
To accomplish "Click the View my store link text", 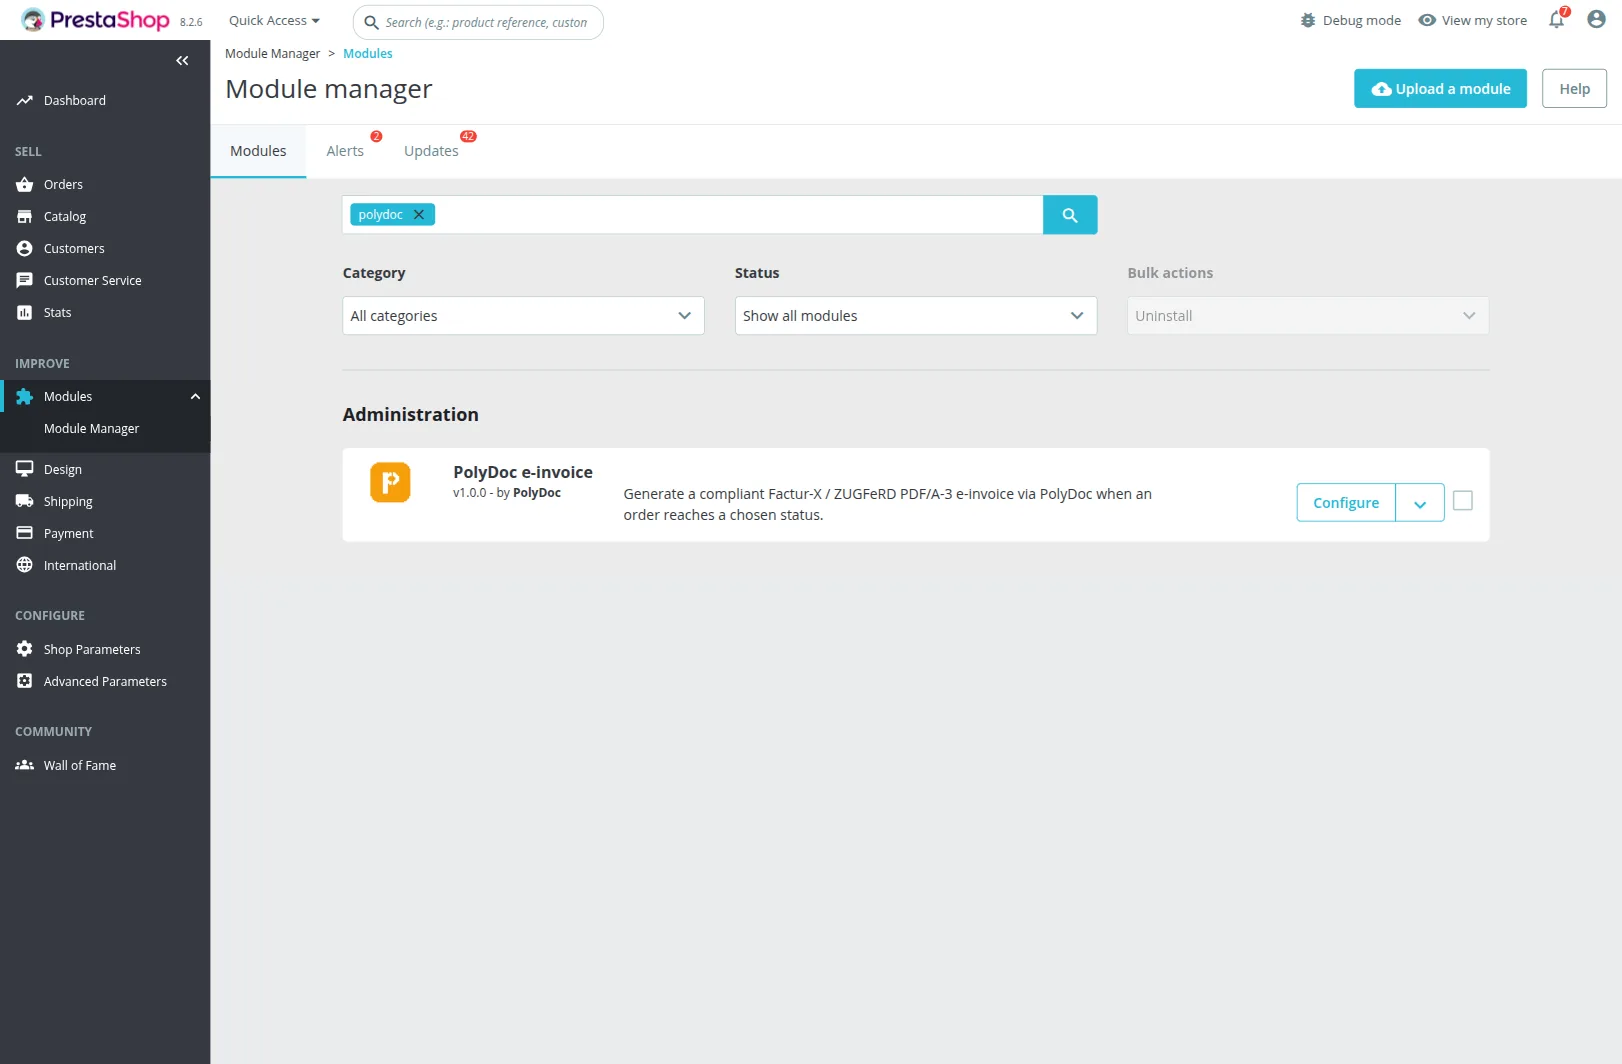I will 1484,20.
